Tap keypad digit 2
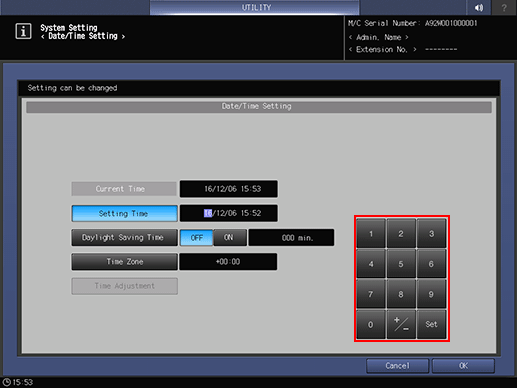 tap(401, 234)
